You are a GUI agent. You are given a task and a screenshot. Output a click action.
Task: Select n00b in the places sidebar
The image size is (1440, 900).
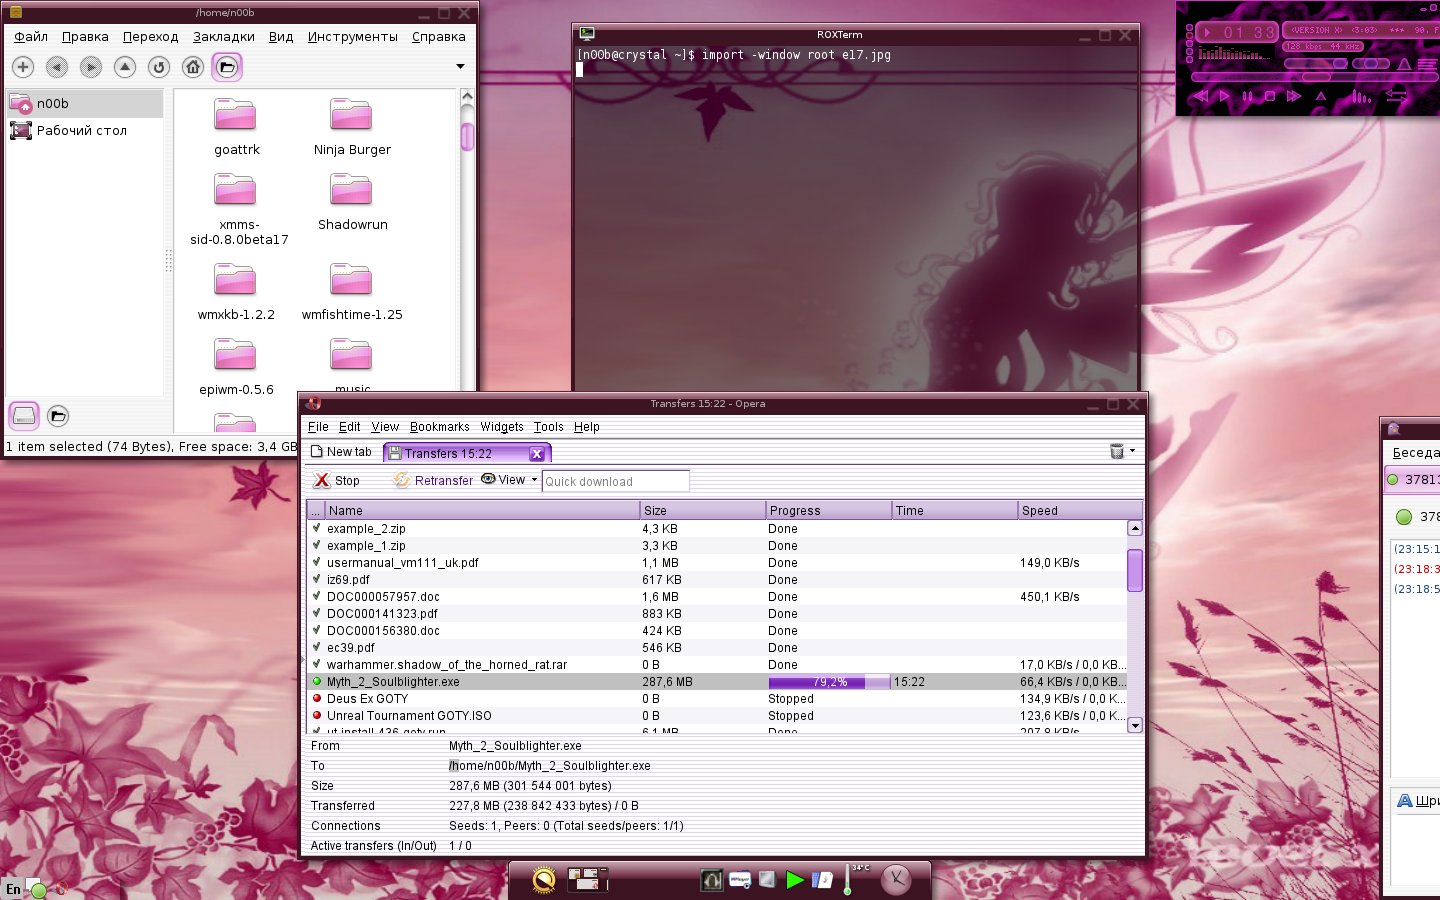[x=84, y=103]
